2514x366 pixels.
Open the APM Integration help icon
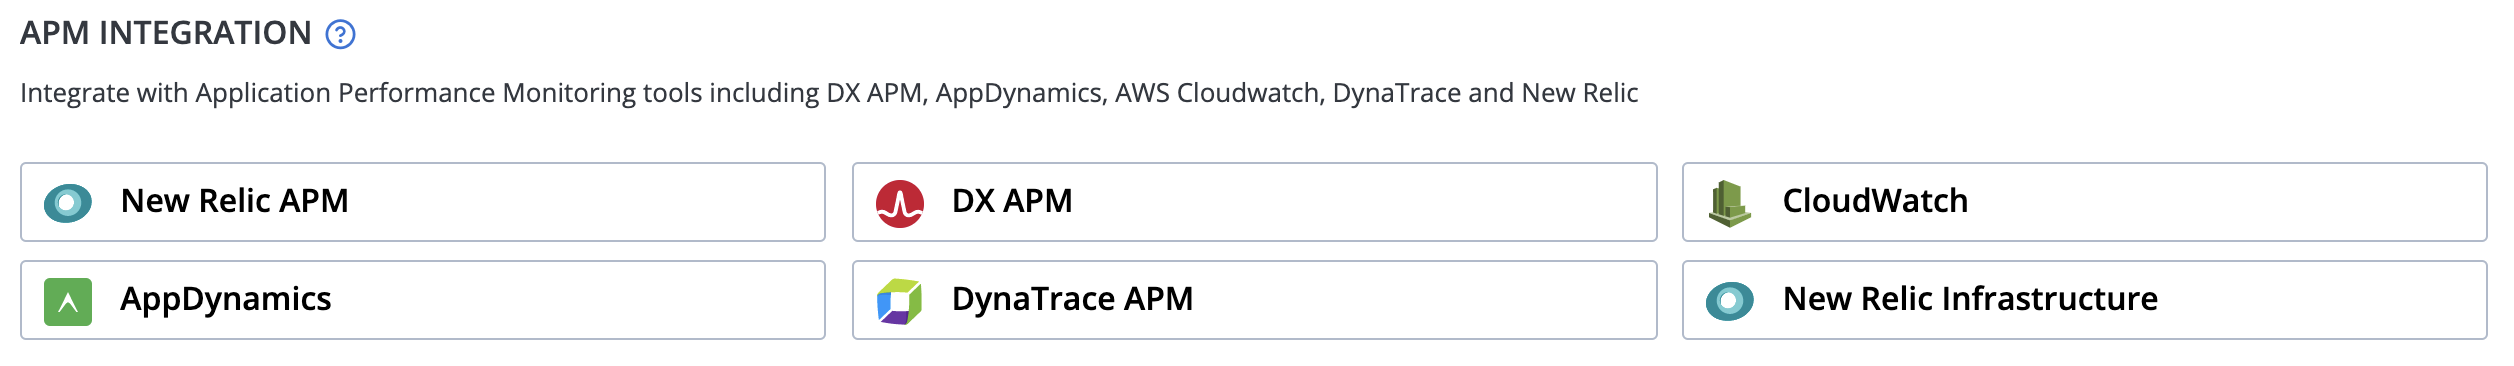(x=340, y=35)
